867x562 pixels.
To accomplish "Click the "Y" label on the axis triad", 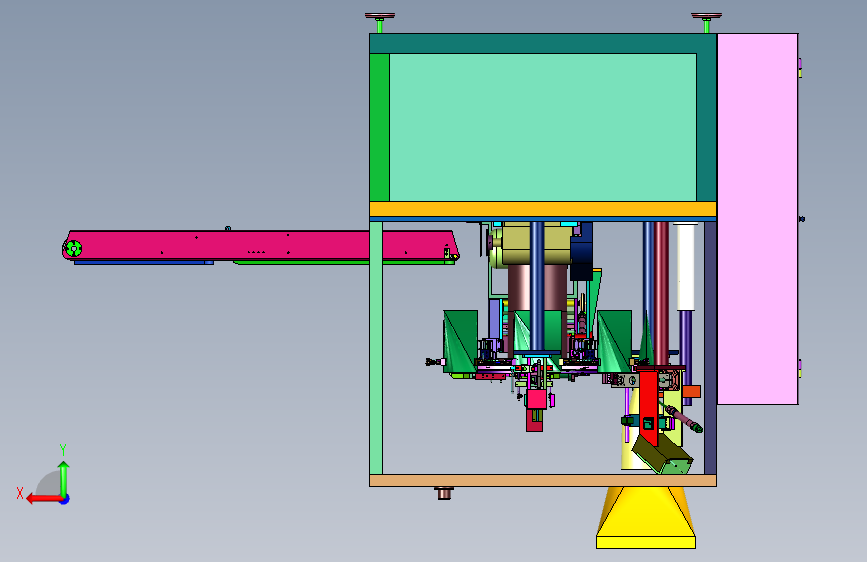I will coord(63,449).
